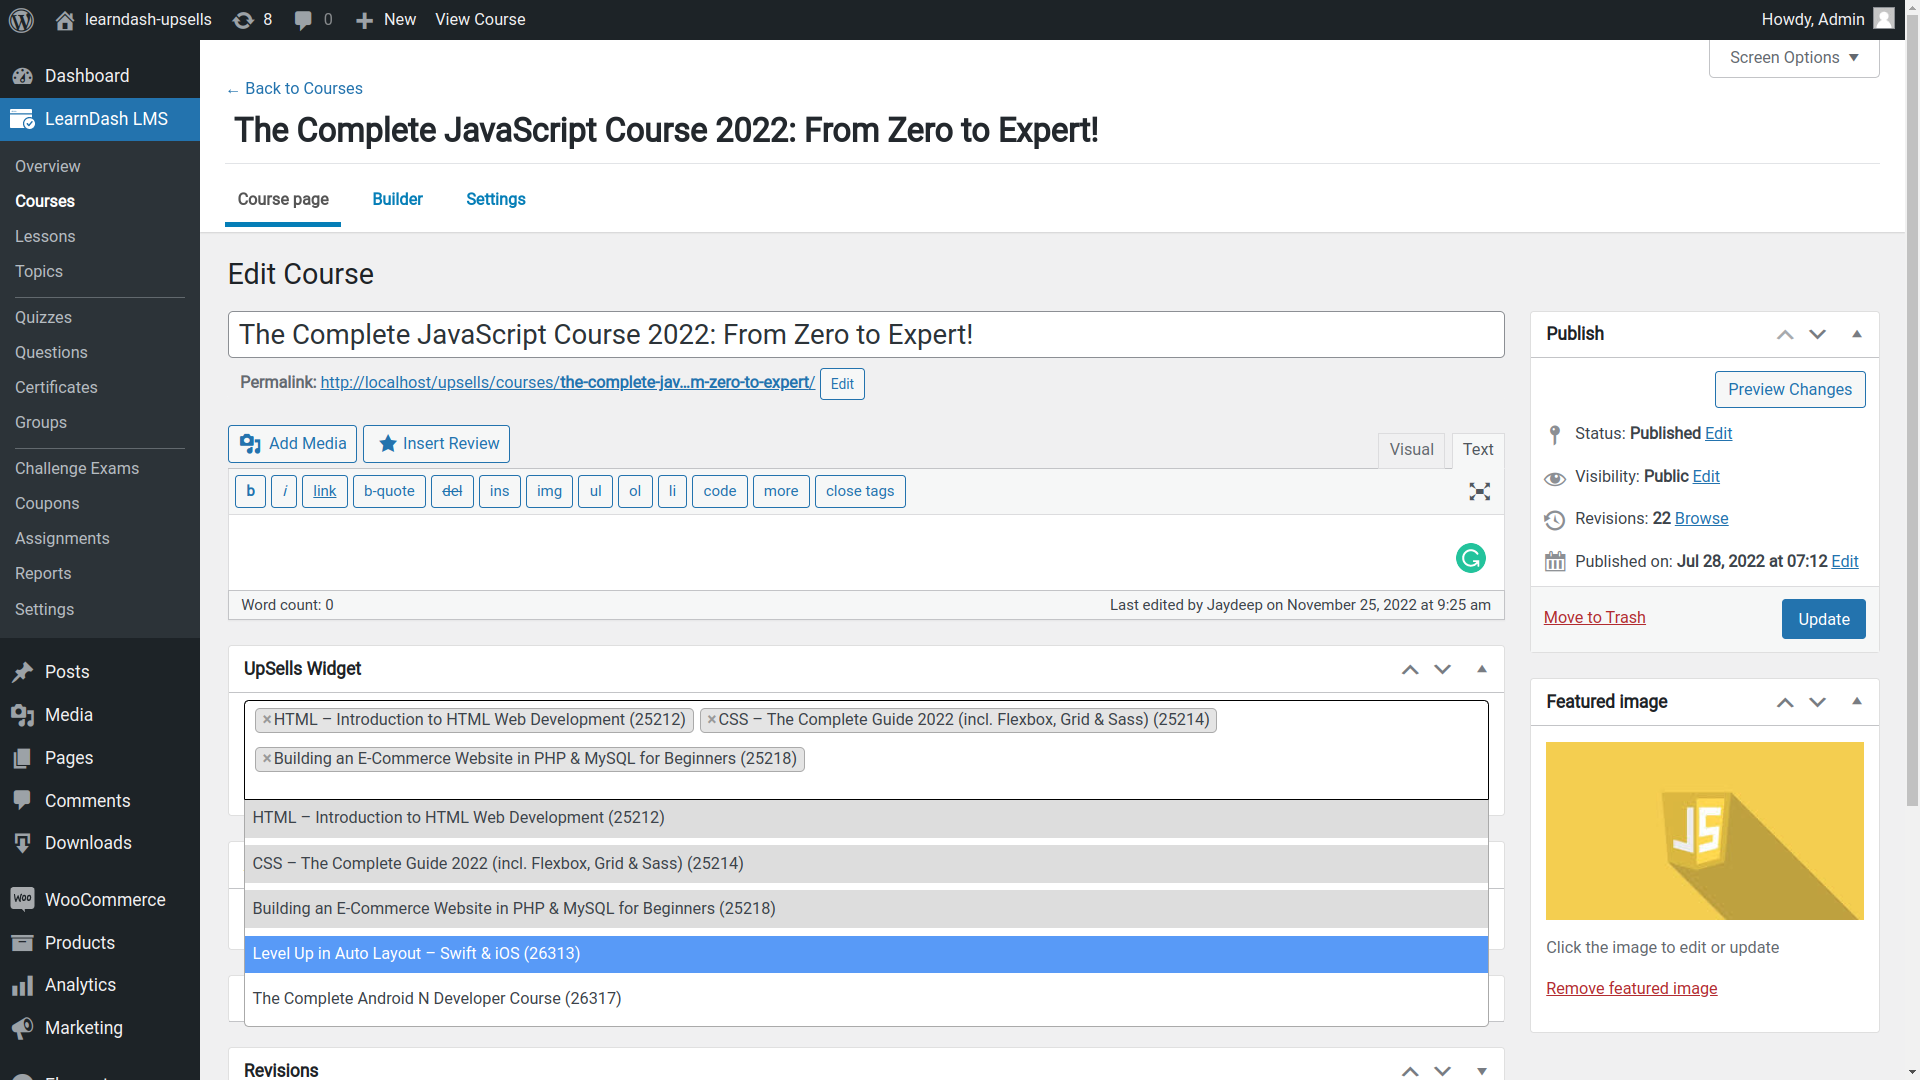This screenshot has height=1080, width=1920.
Task: Click the Insert Review button
Action: [x=436, y=444]
